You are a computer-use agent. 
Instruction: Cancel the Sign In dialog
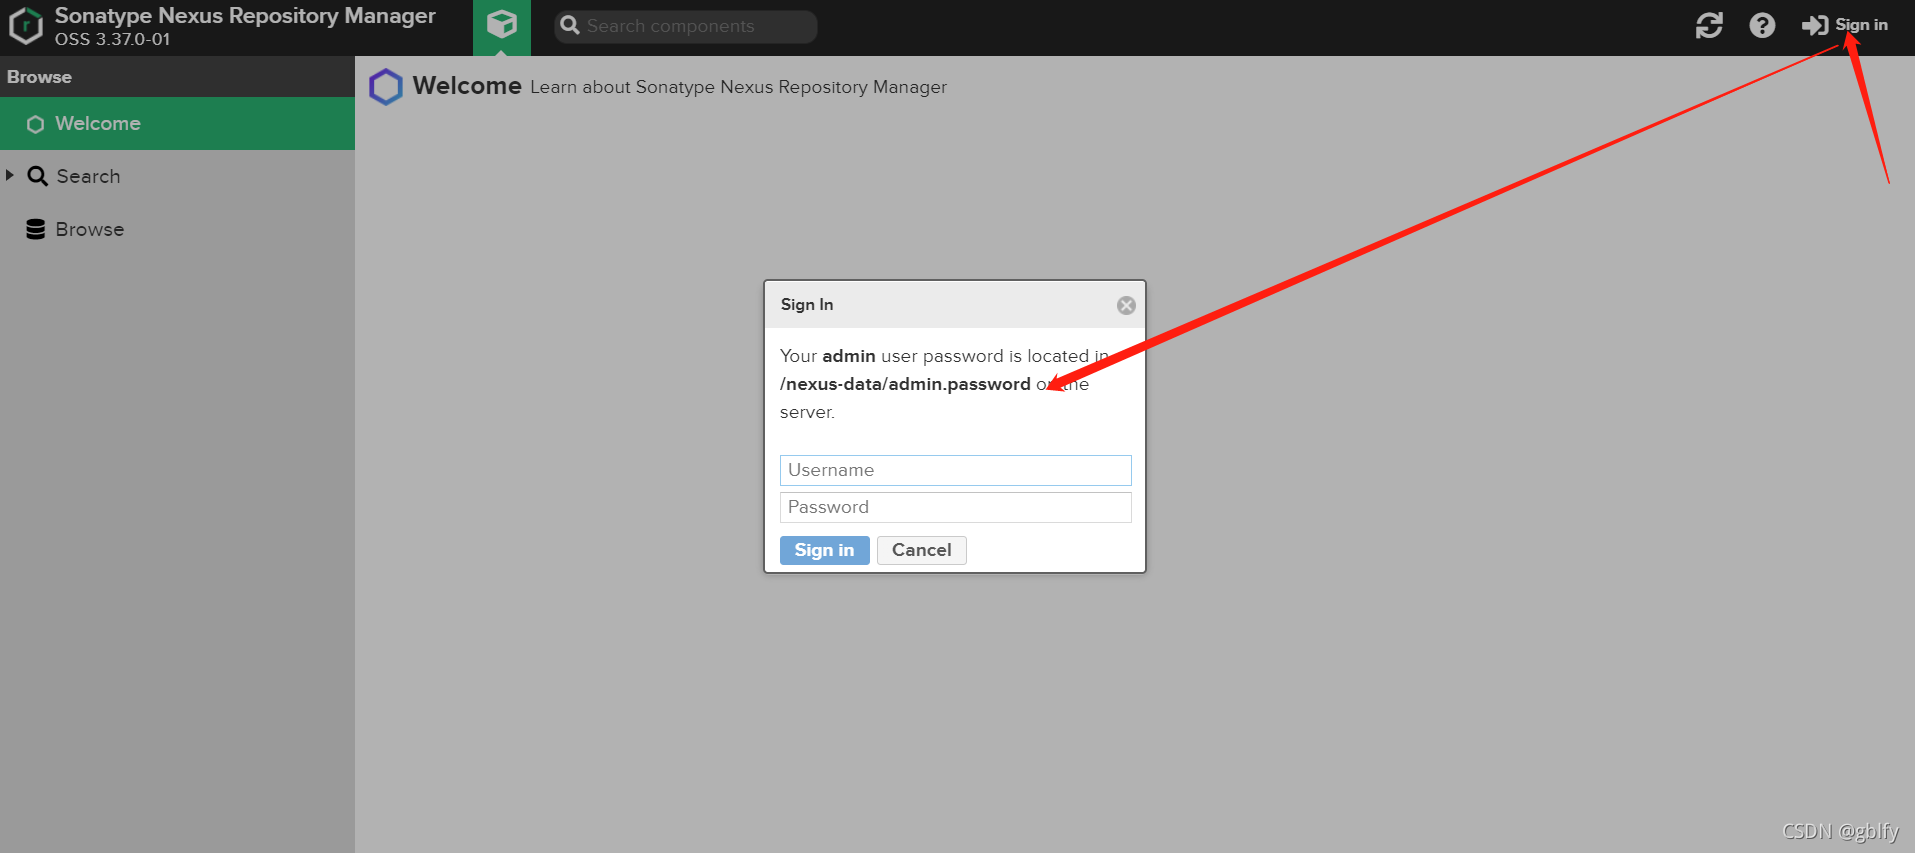[x=921, y=550]
